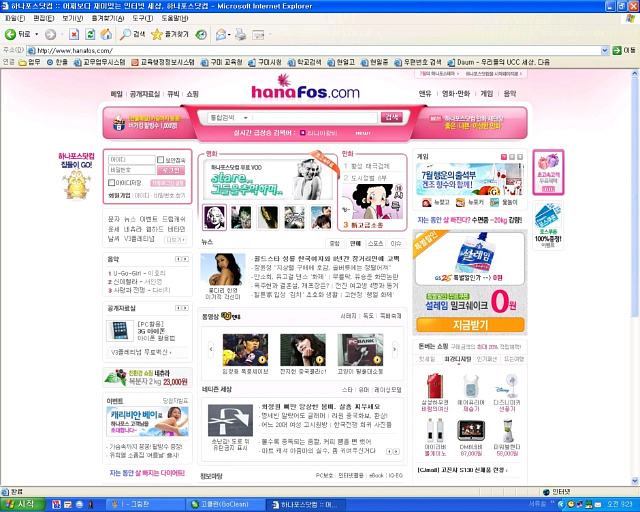Click in the 아이디 (ID) input field
The width and height of the screenshot is (640, 512).
131,160
